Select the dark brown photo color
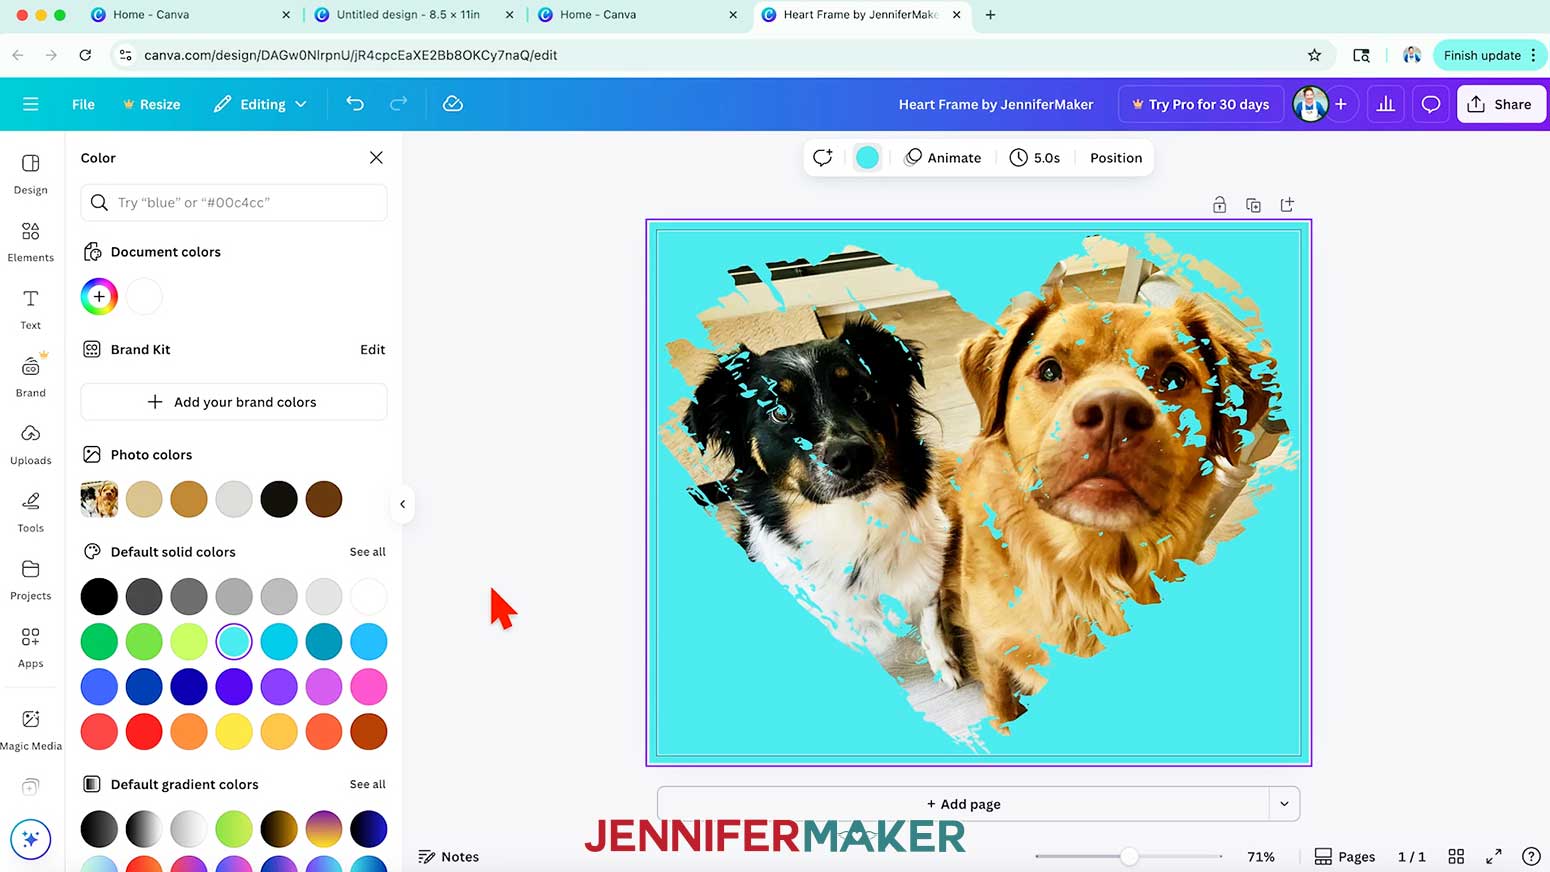Image resolution: width=1550 pixels, height=872 pixels. pyautogui.click(x=324, y=499)
